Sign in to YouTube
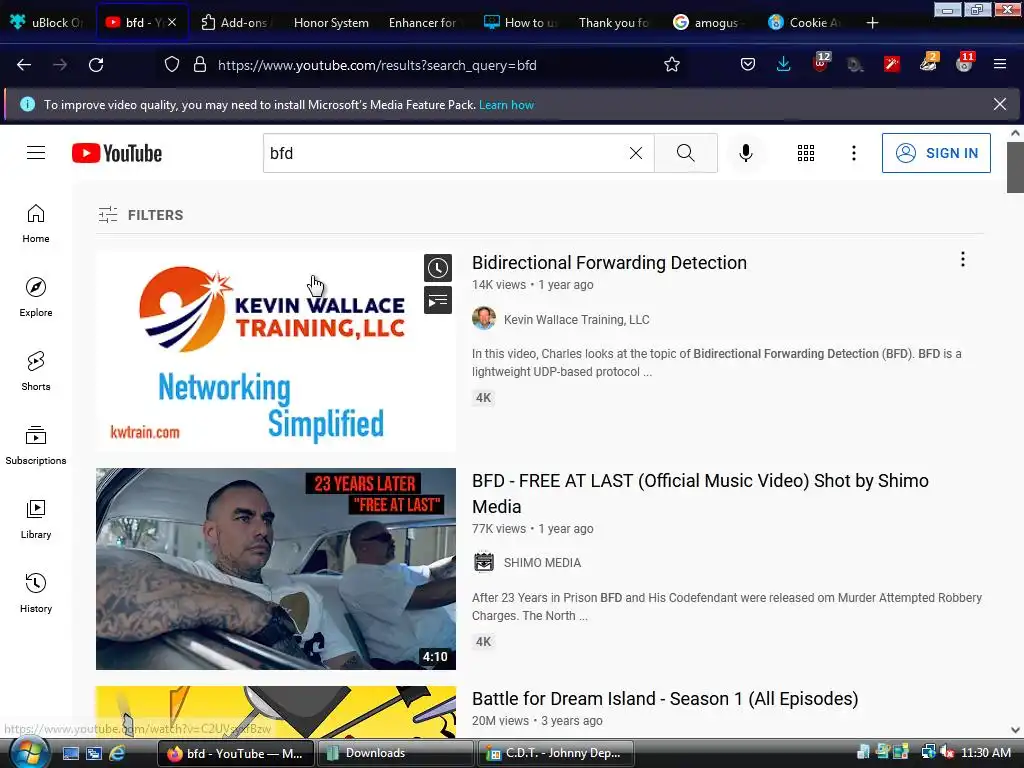1024x768 pixels. [x=936, y=153]
